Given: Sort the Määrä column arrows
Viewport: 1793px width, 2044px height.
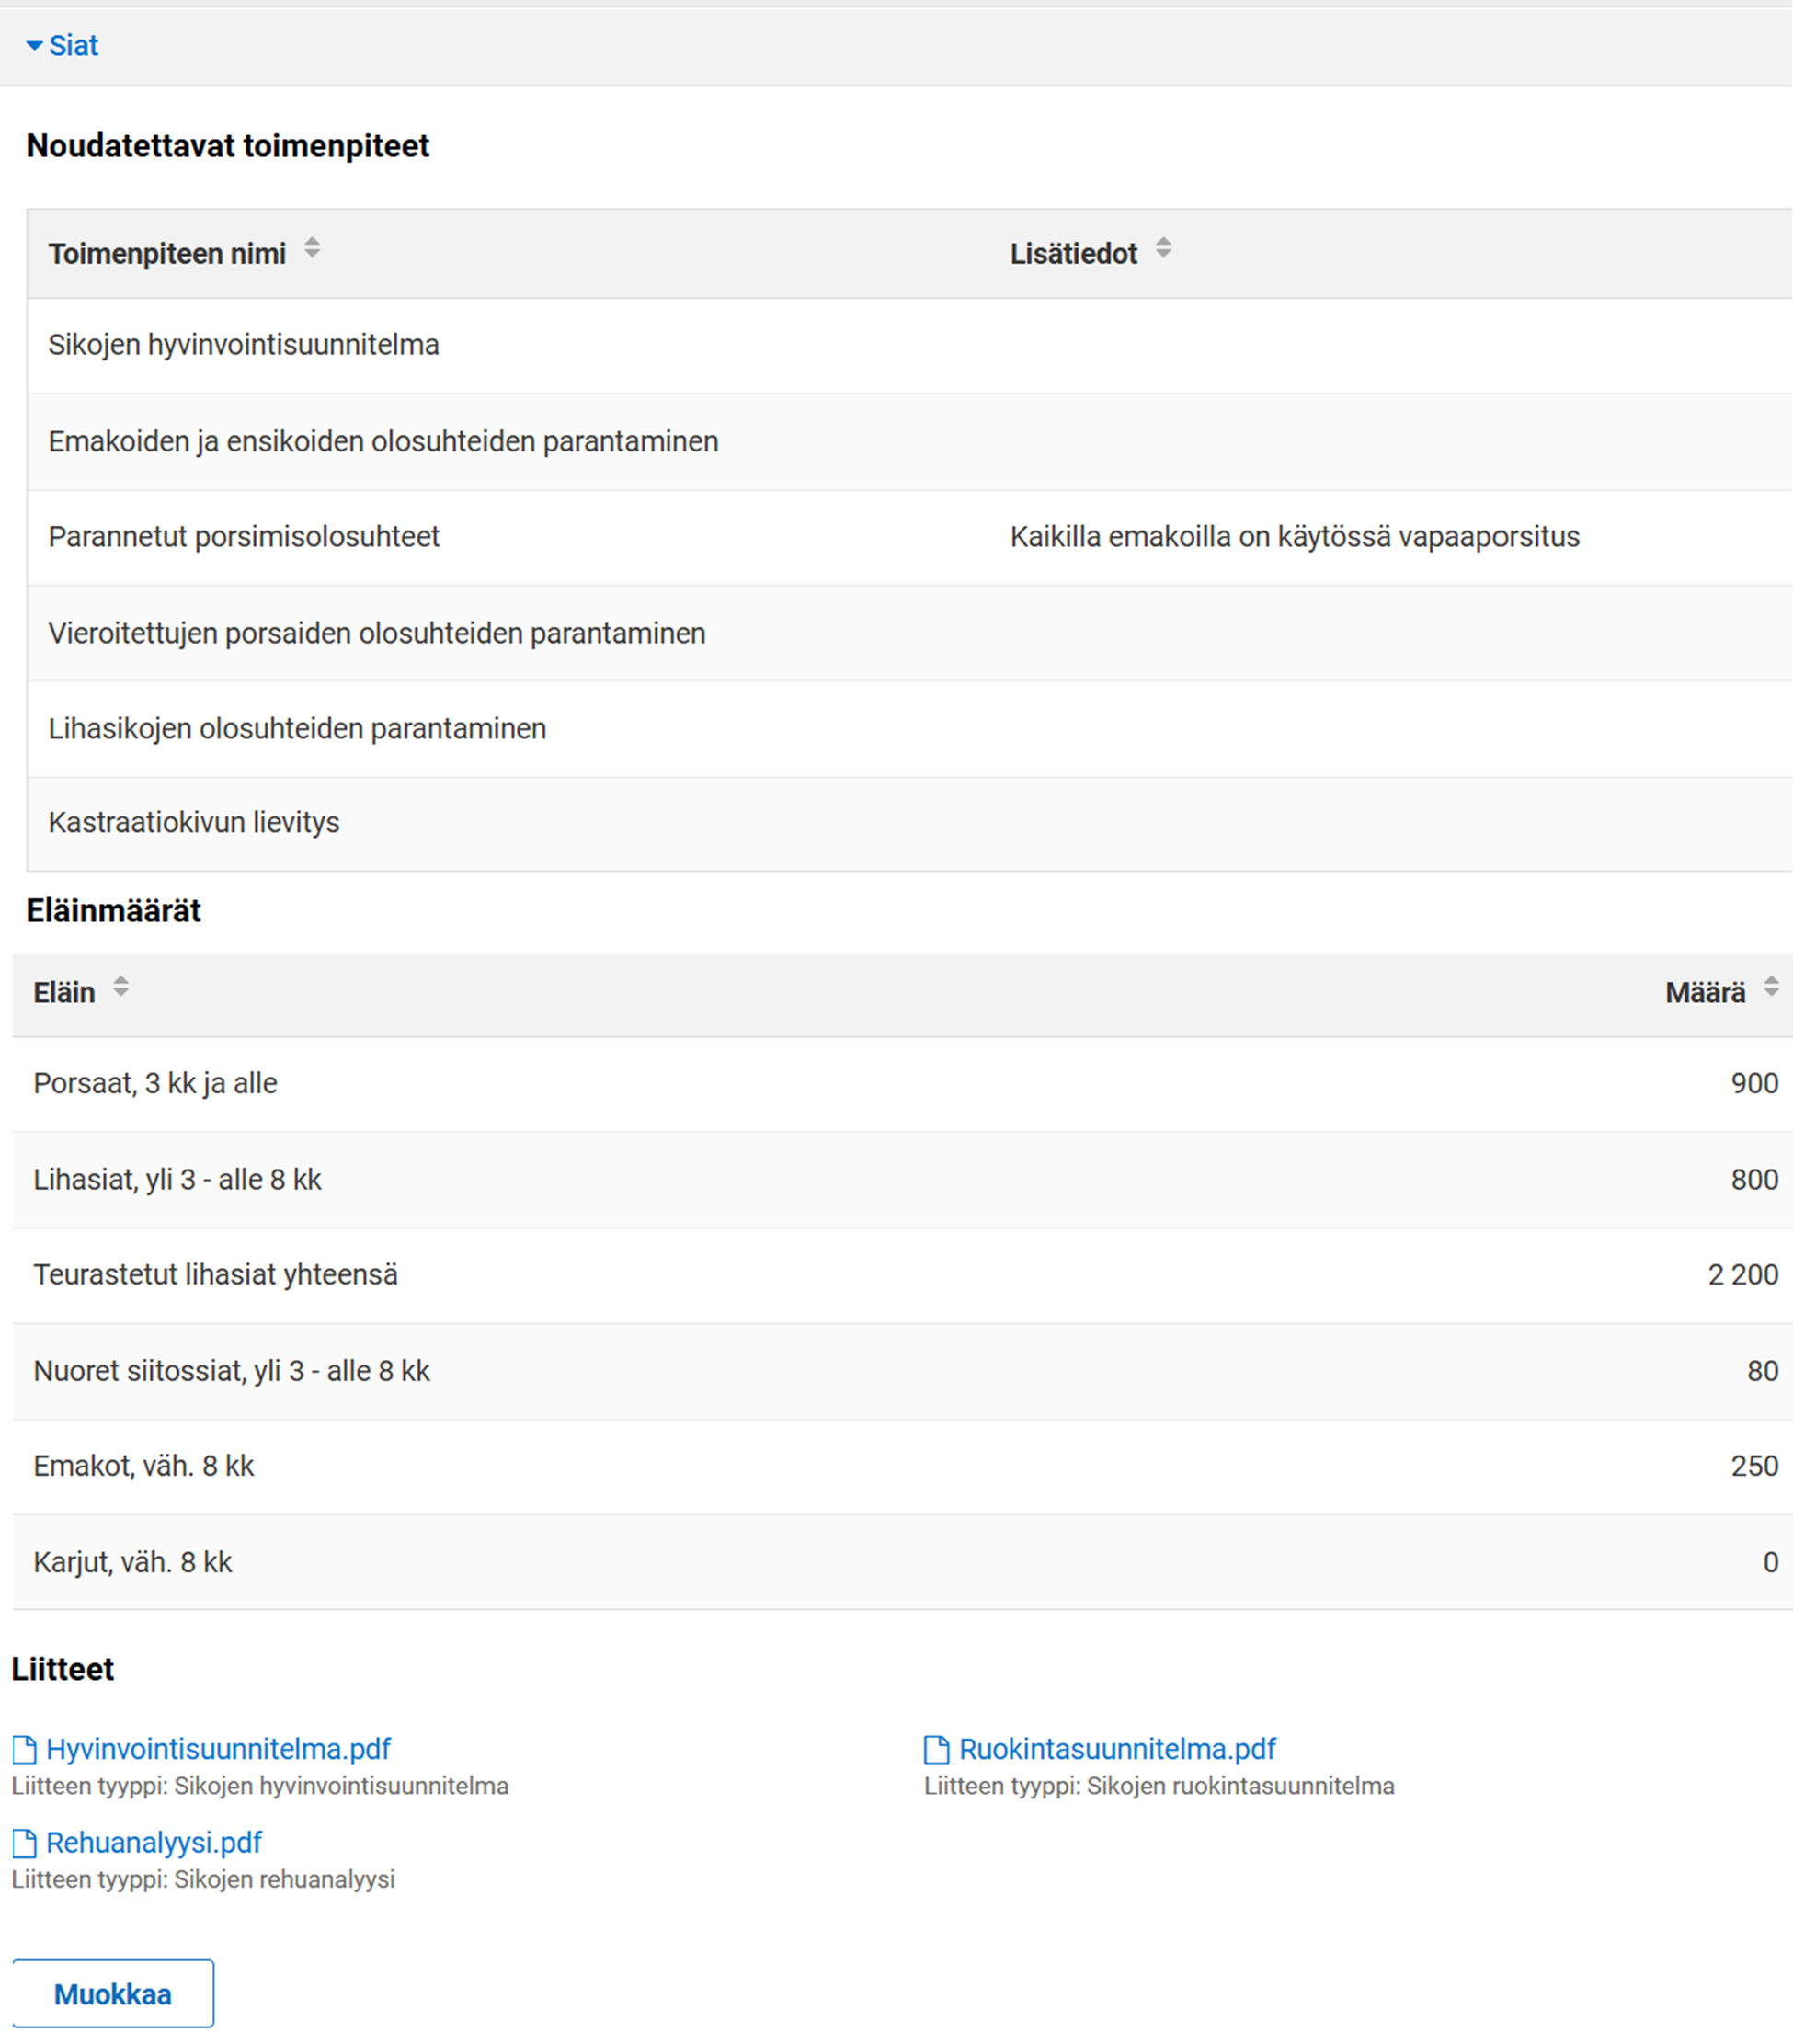Looking at the screenshot, I should (x=1771, y=987).
